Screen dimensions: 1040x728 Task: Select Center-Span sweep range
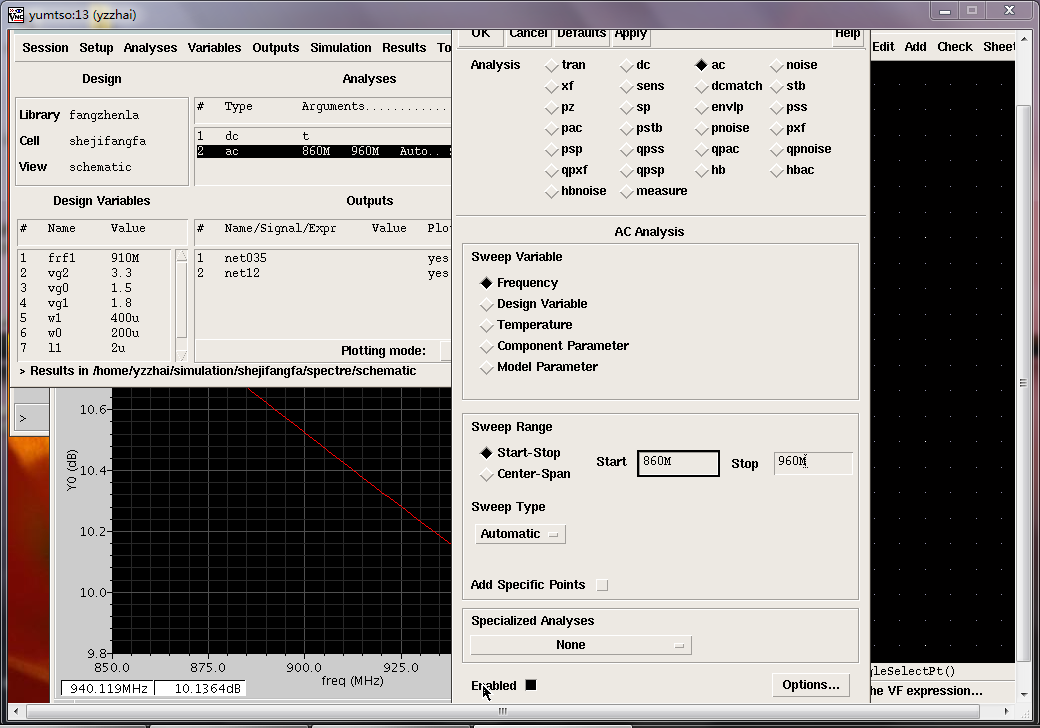point(487,474)
